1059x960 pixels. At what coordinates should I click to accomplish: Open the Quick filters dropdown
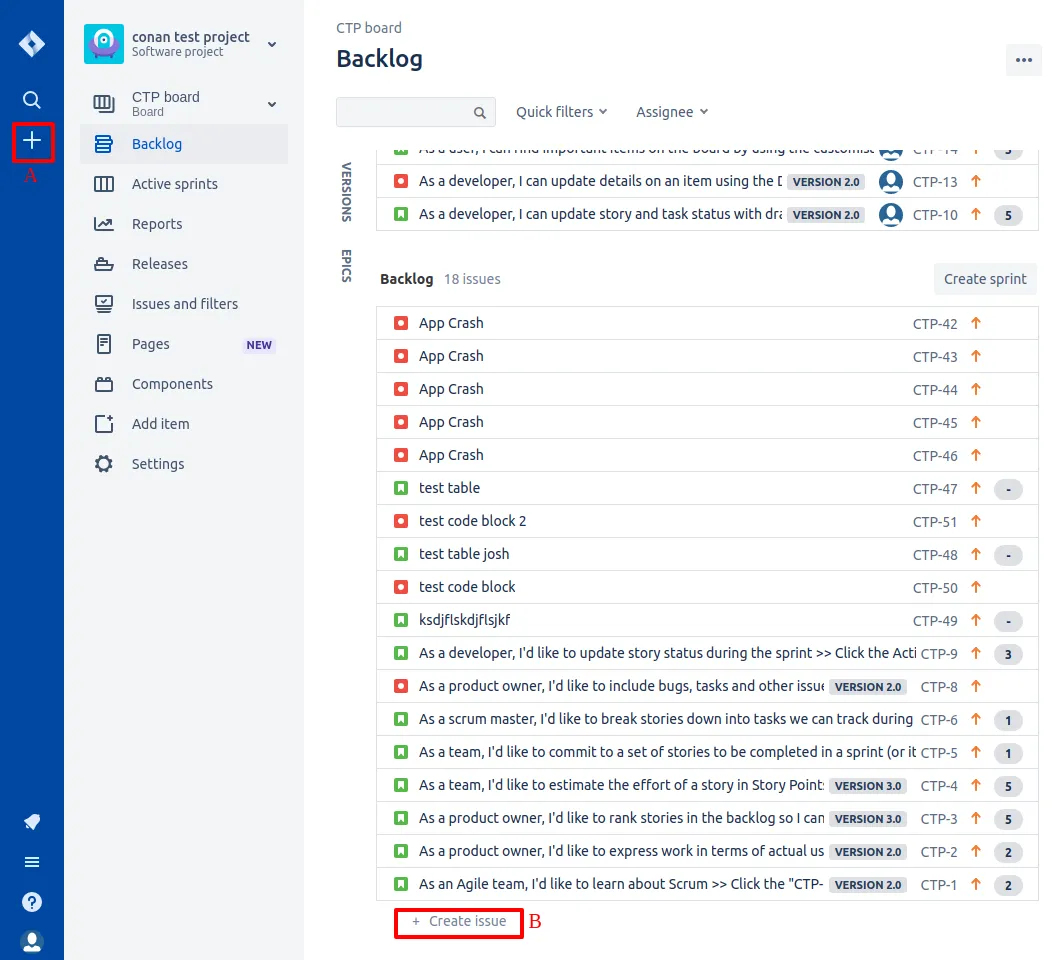(x=561, y=112)
